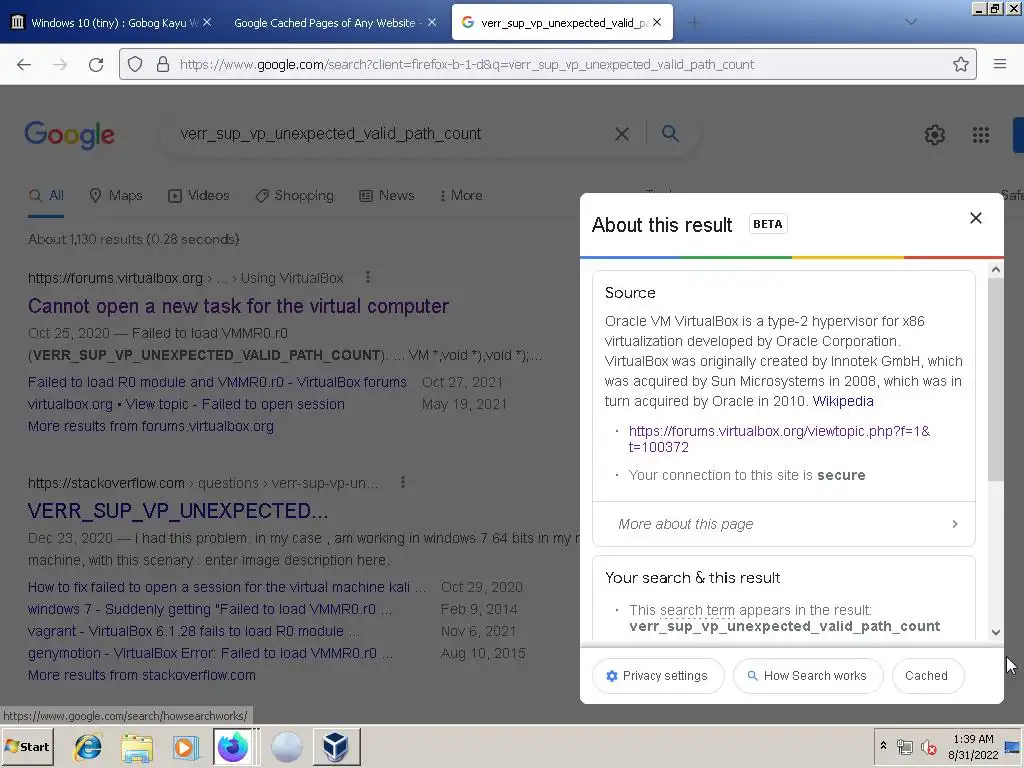Open three-dot menu for stackoverflow.com result
The width and height of the screenshot is (1024, 768).
(x=403, y=483)
